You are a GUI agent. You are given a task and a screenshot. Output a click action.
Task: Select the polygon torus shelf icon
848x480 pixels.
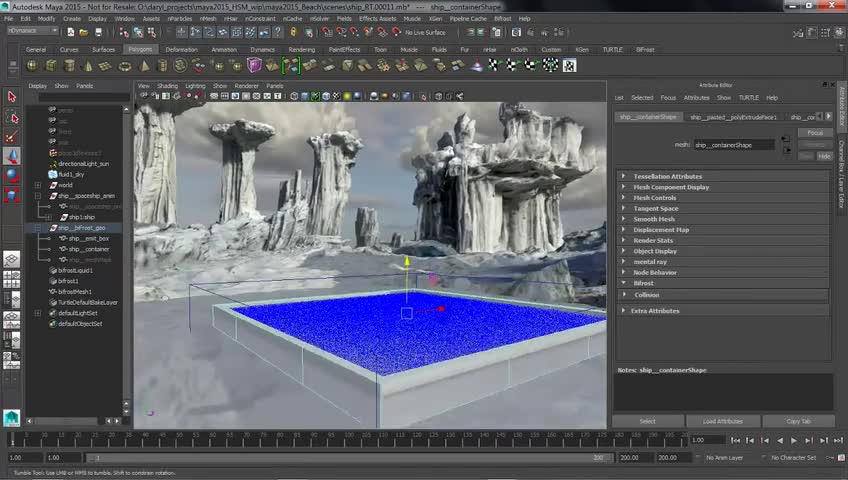125,66
